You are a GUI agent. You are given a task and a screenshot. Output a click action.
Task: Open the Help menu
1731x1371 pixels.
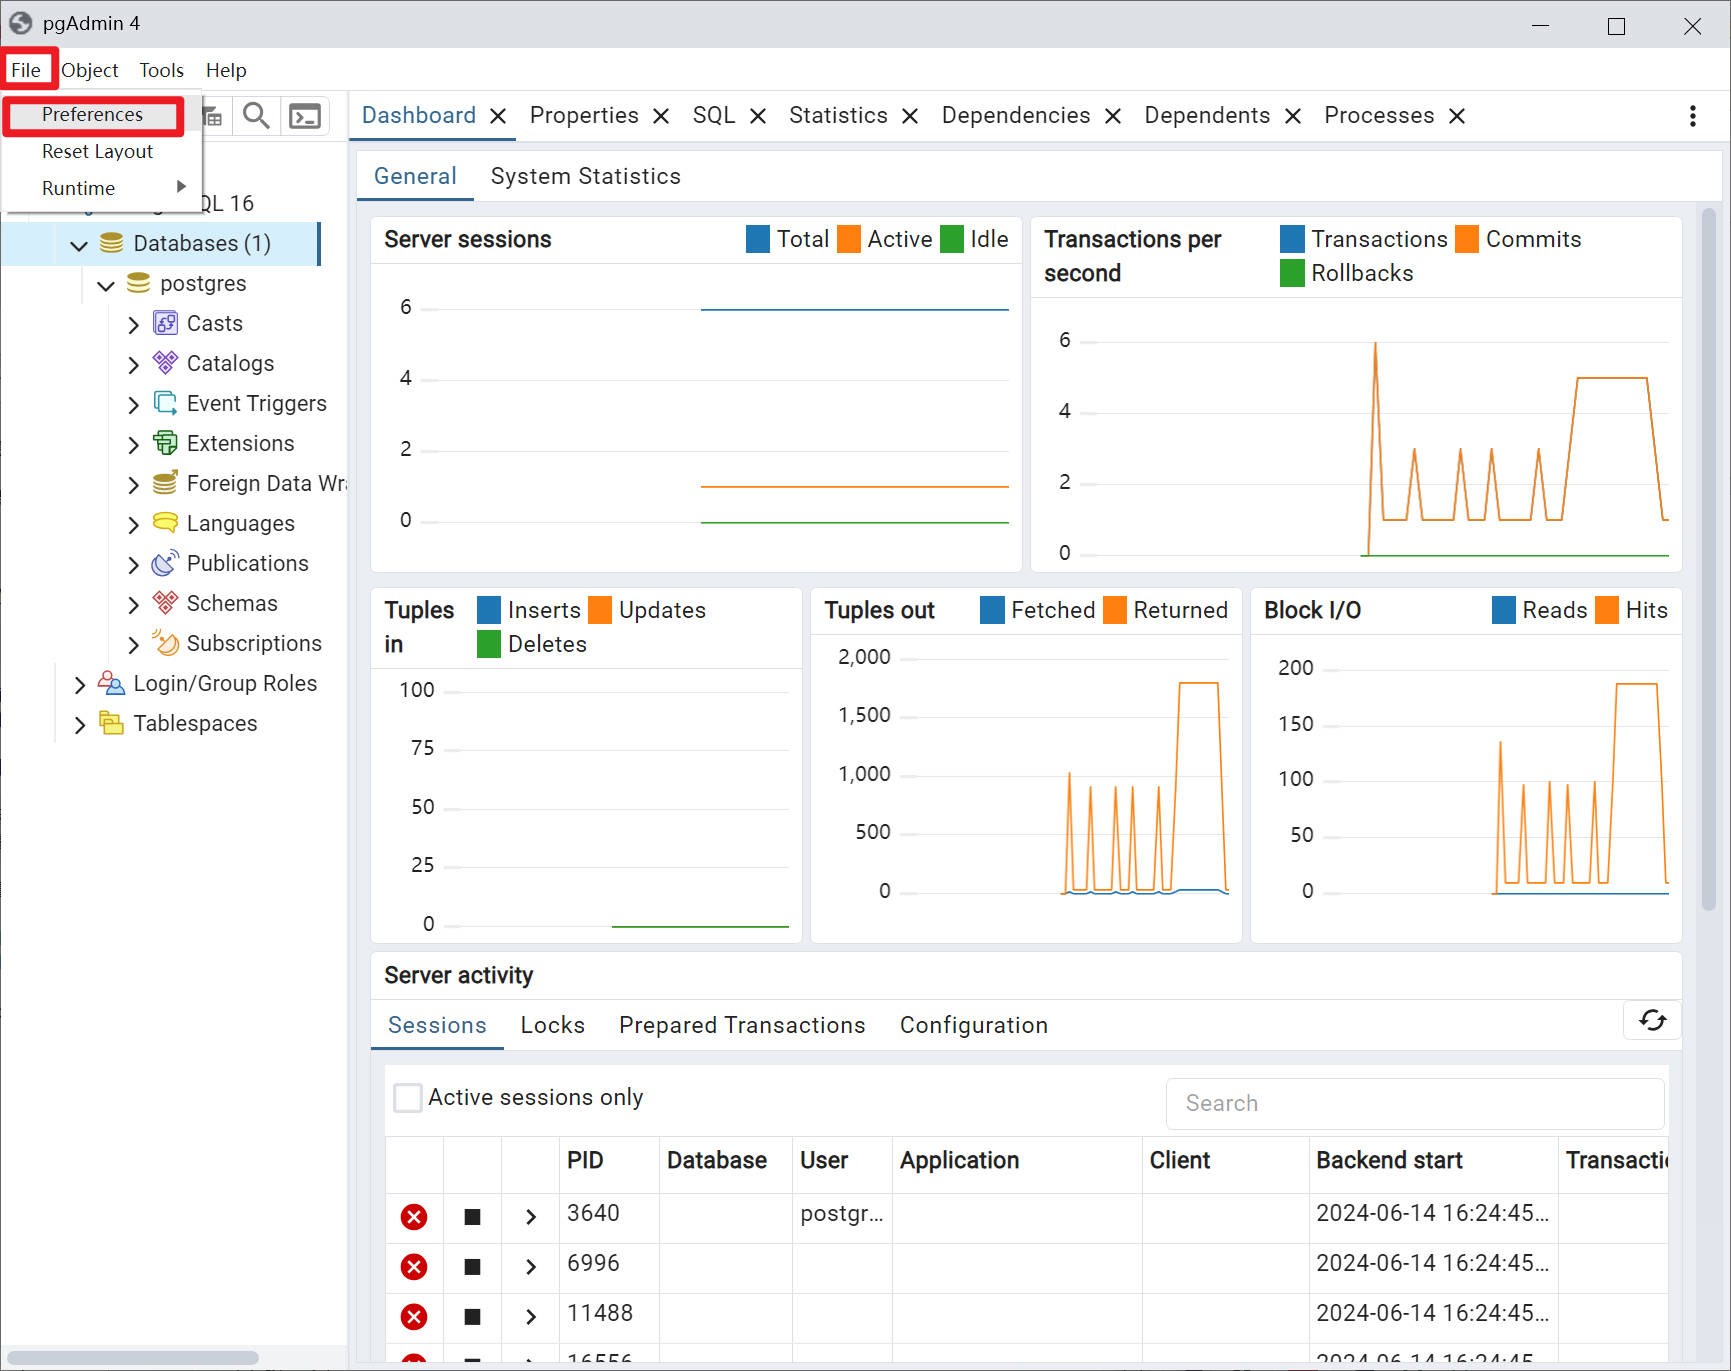click(226, 70)
